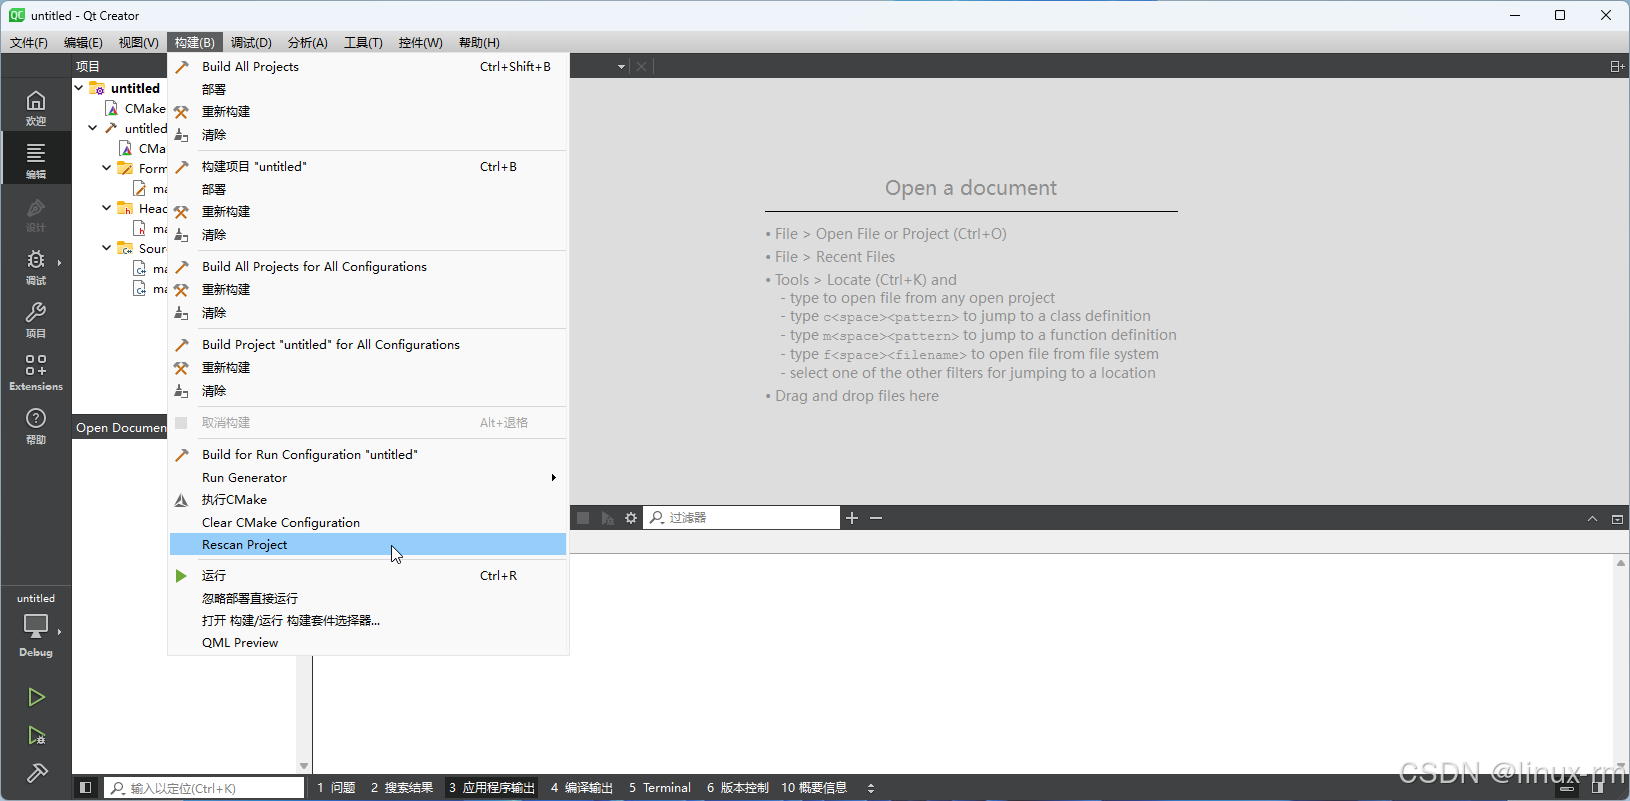Open output pane settings gear
This screenshot has height=801, width=1630.
click(631, 518)
